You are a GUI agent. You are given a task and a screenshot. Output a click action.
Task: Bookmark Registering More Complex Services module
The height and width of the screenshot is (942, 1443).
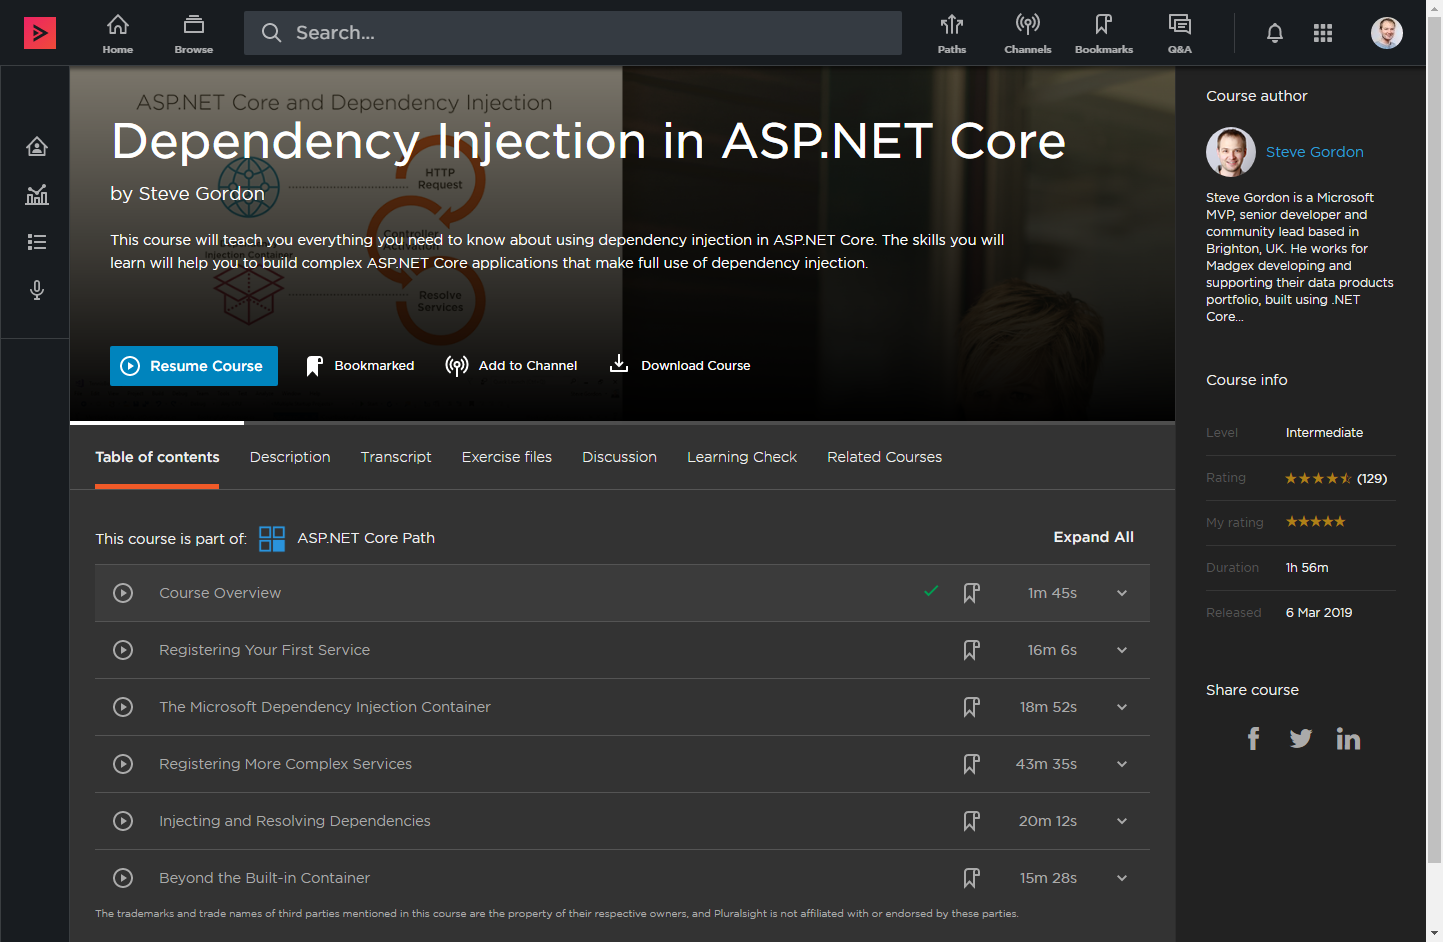coord(971,764)
